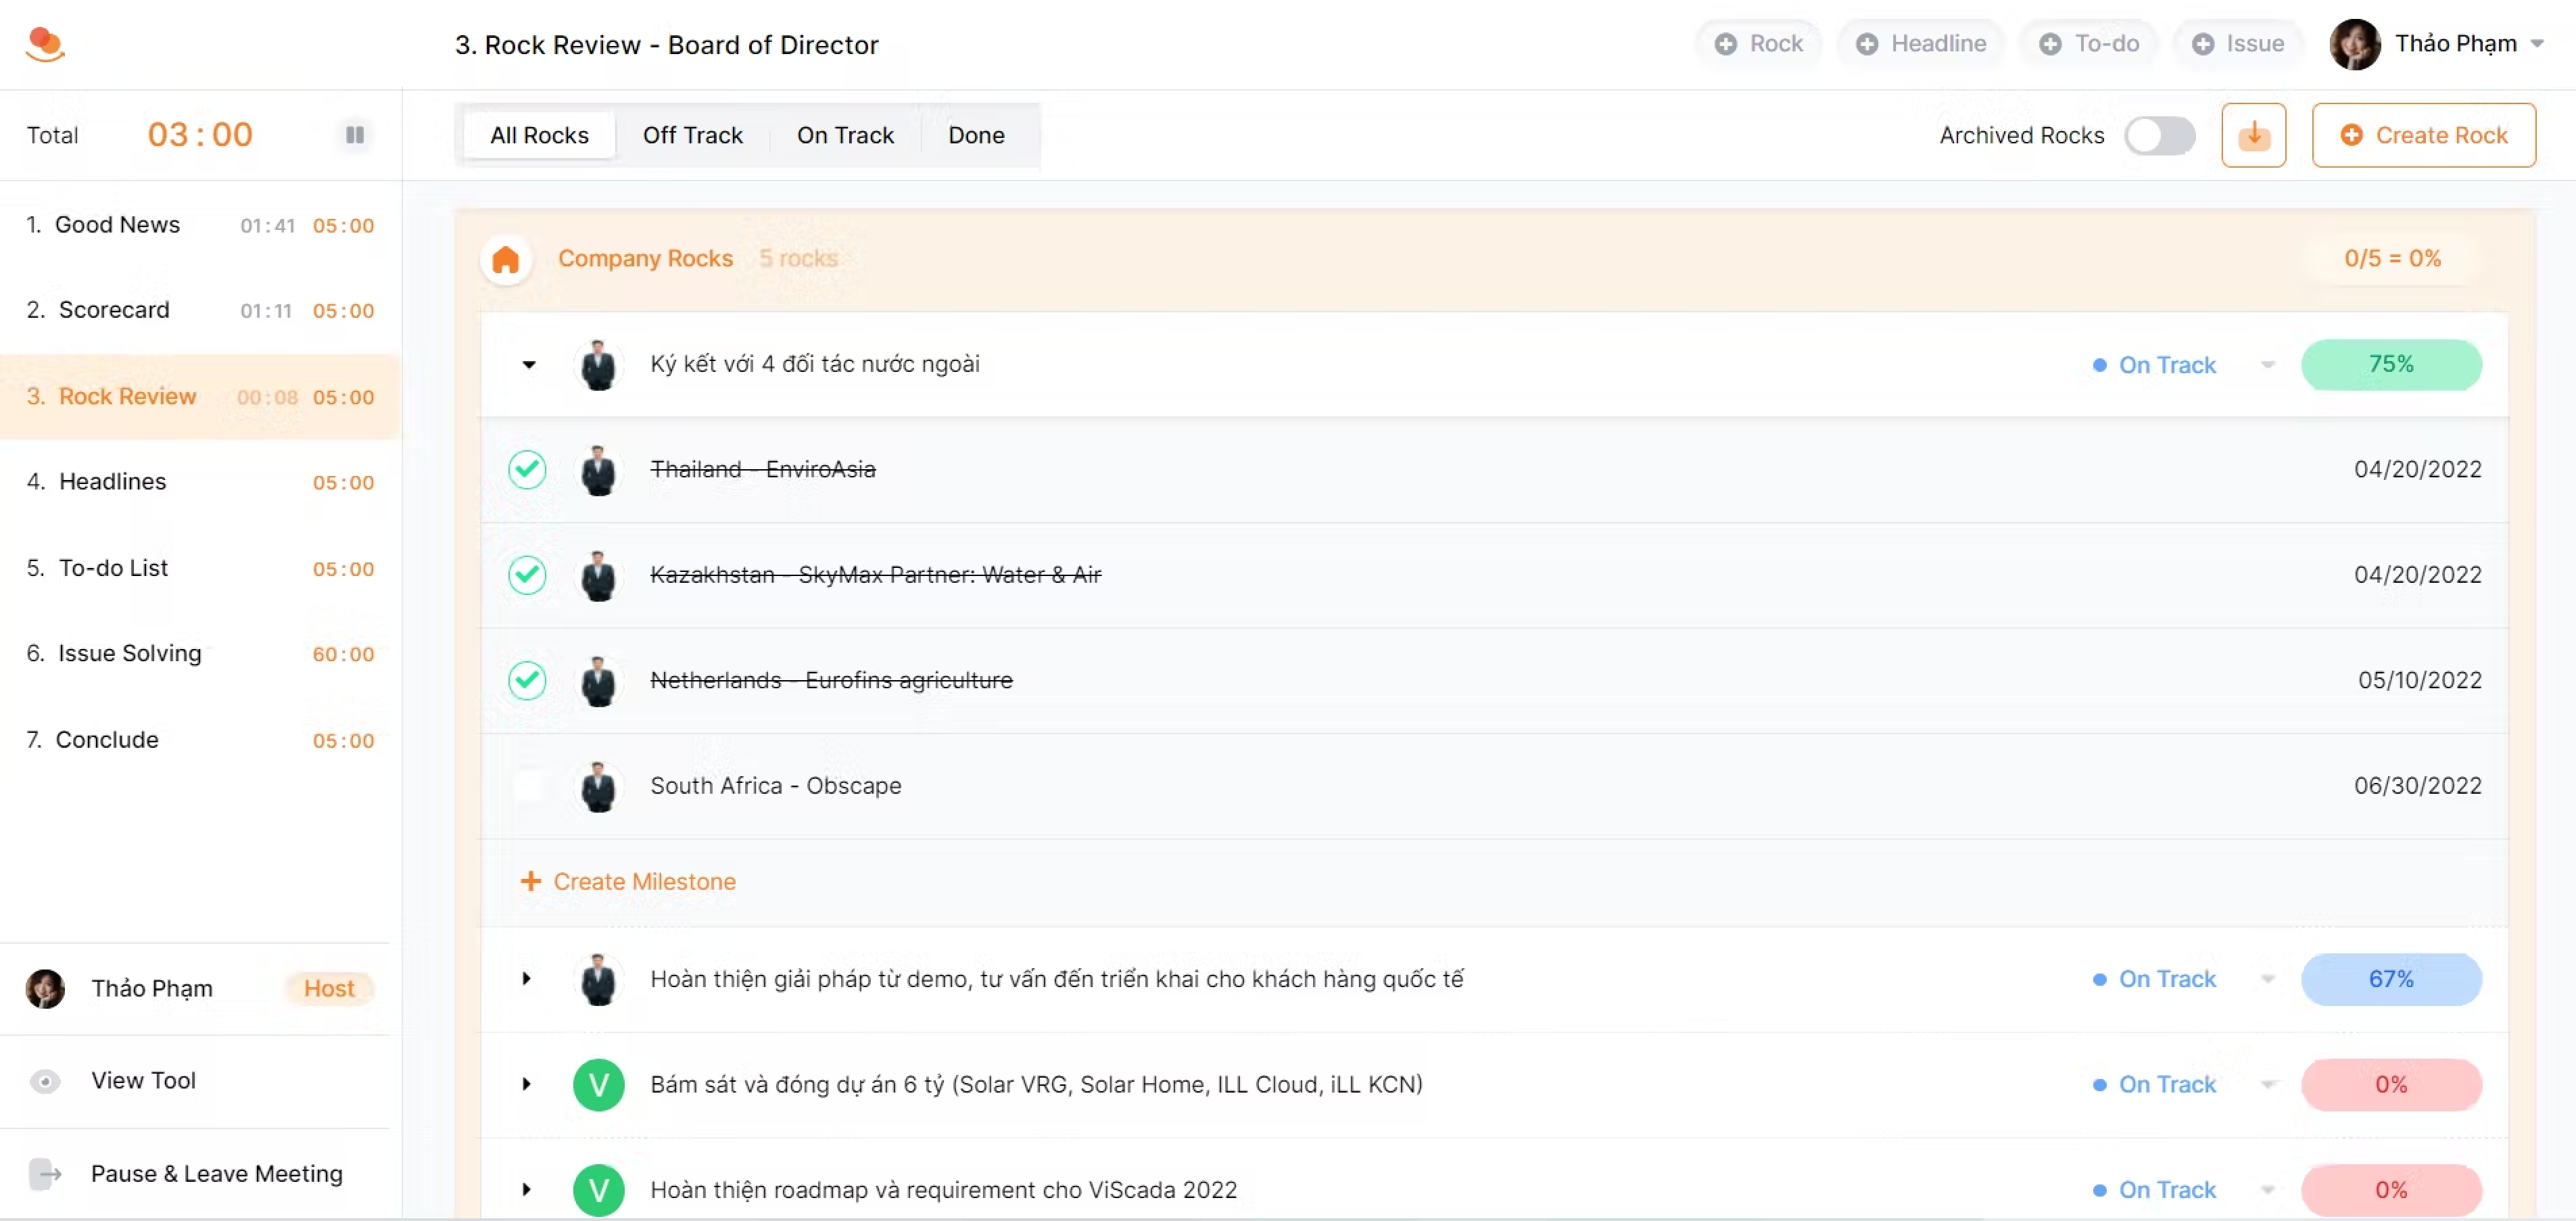
Task: Select the Done rocks tab
Action: (x=976, y=135)
